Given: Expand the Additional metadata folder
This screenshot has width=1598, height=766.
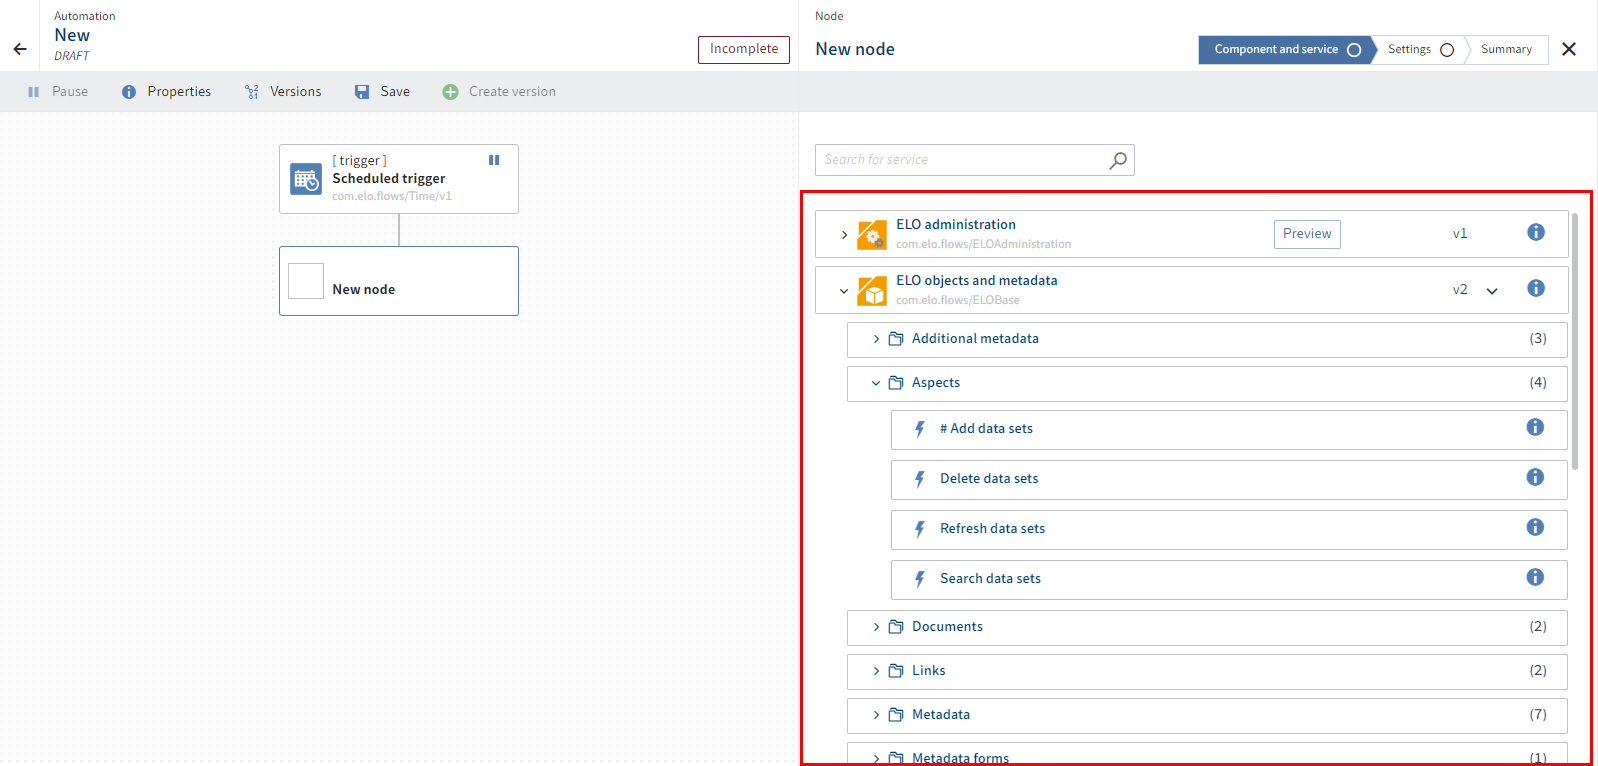Looking at the screenshot, I should click(877, 339).
